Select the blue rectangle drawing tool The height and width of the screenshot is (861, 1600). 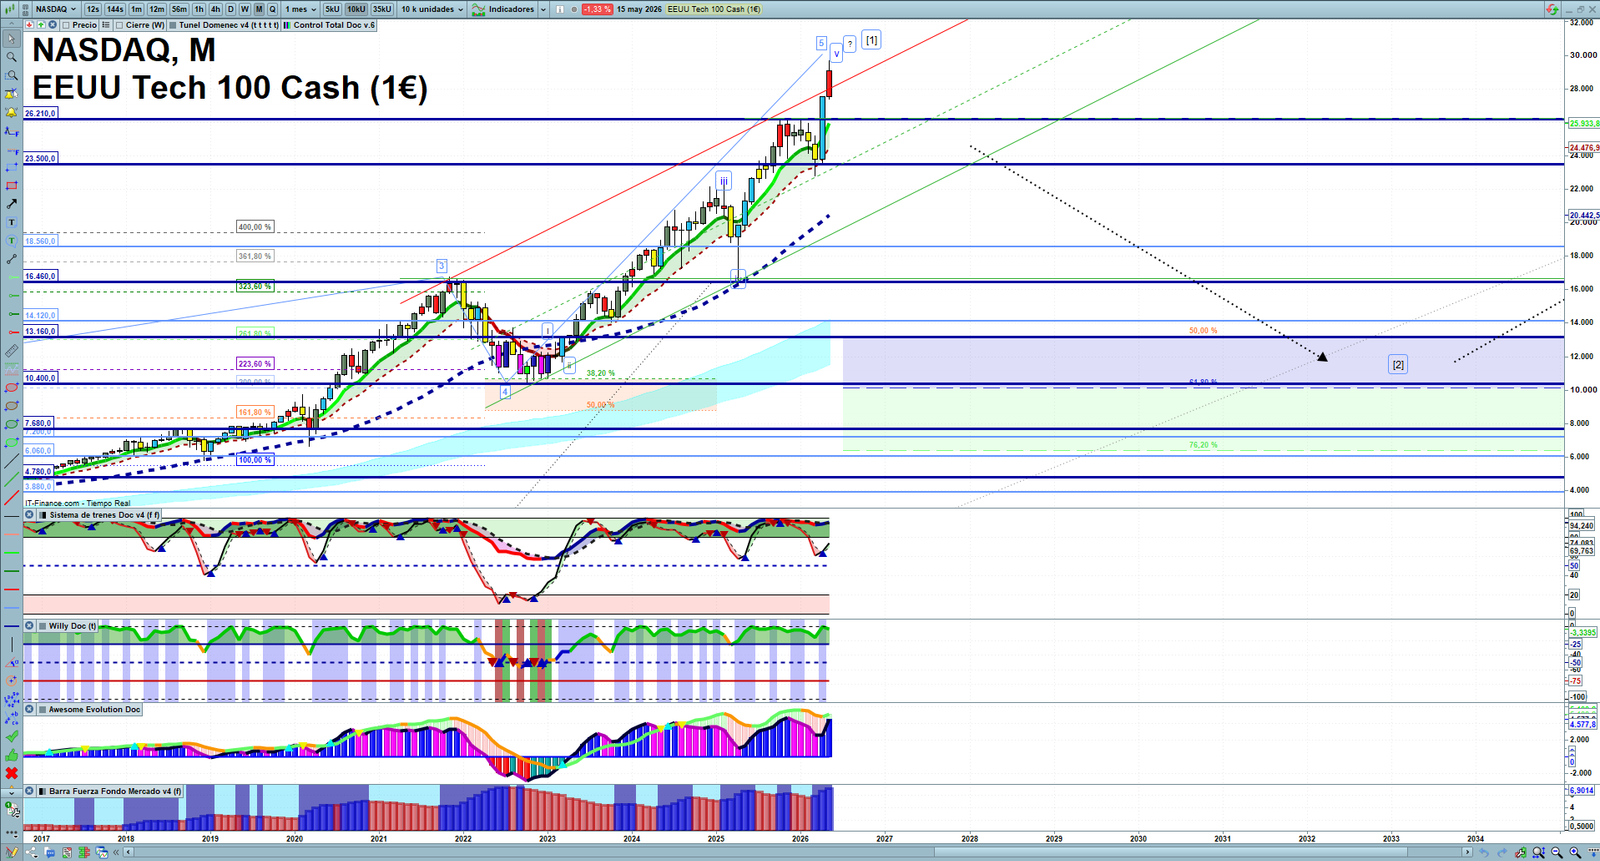11,168
